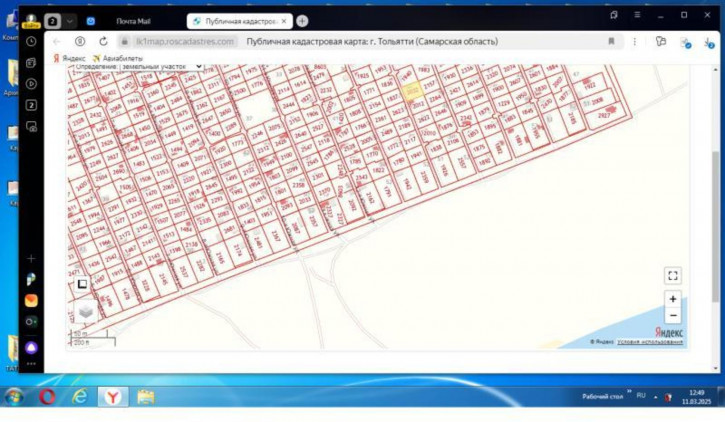
Task: Bookmark this page in address bar
Action: click(x=611, y=42)
